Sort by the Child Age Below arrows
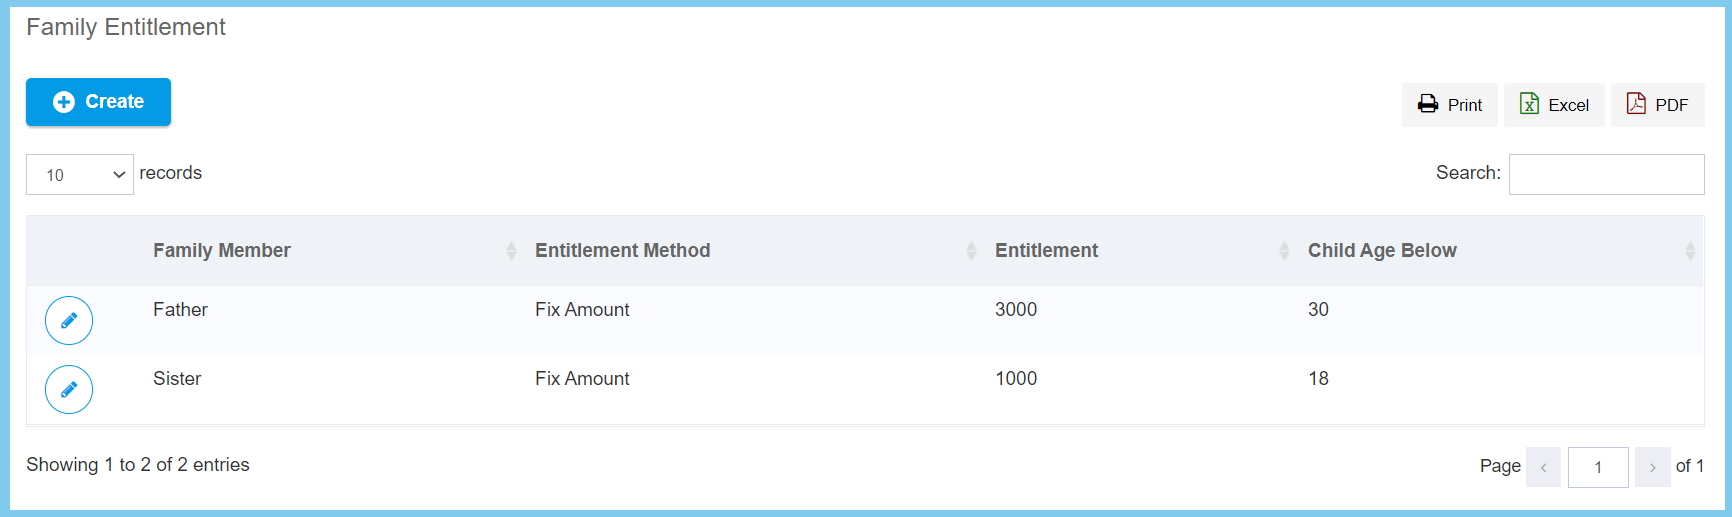1732x517 pixels. tap(1690, 251)
